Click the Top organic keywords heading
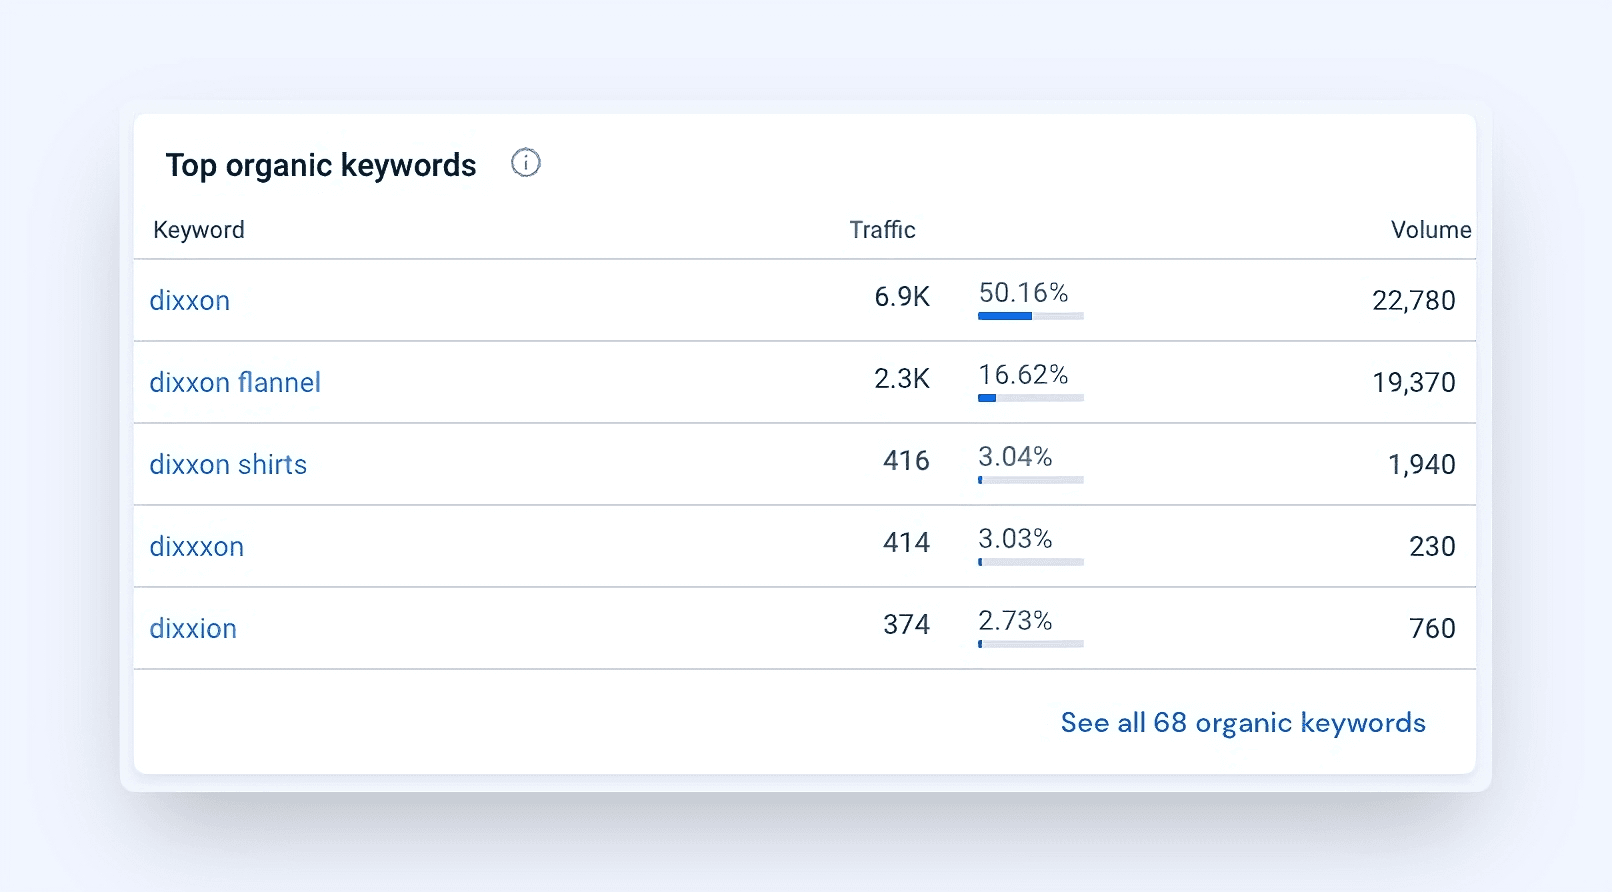Image resolution: width=1612 pixels, height=892 pixels. (x=321, y=165)
